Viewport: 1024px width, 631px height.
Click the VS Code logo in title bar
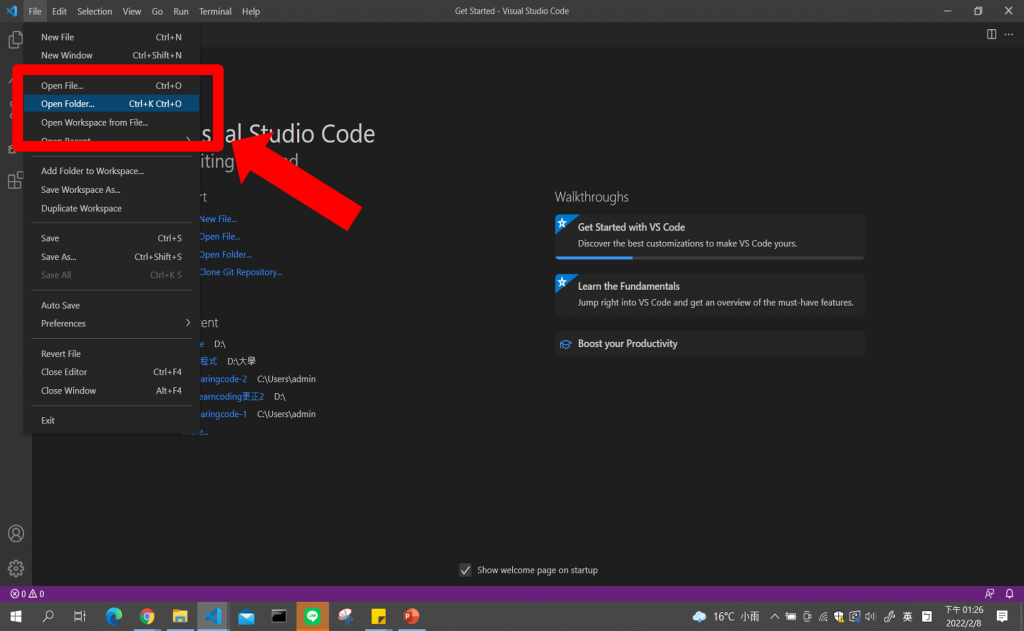tap(12, 11)
